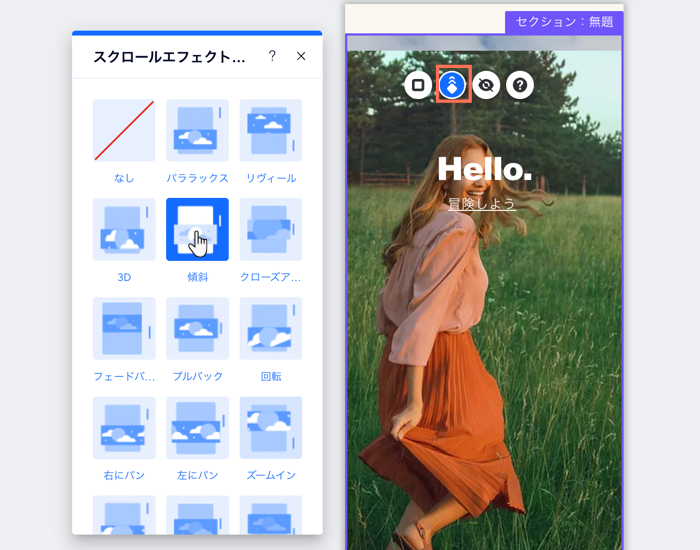700x550 pixels.
Task: Click the 回転 label text
Action: click(271, 376)
